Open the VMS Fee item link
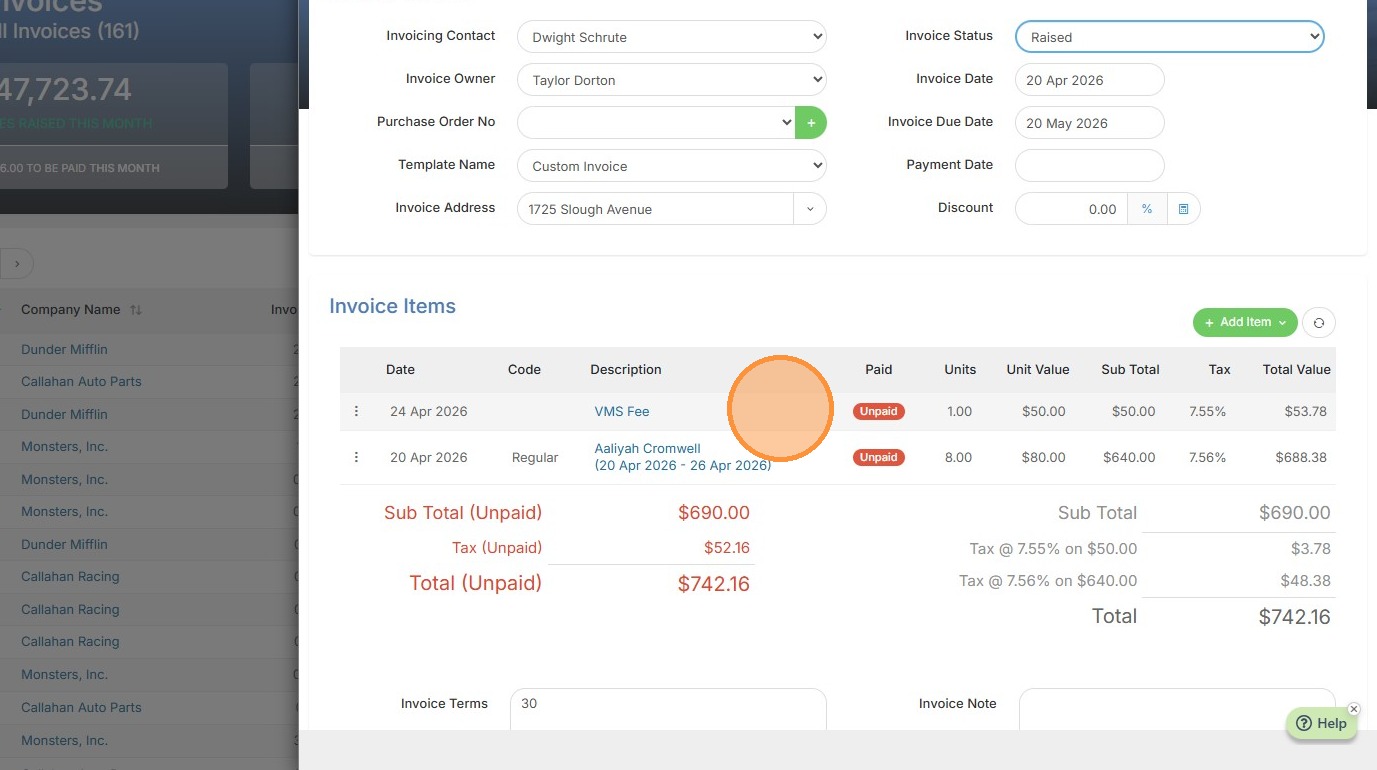1377x770 pixels. (622, 411)
